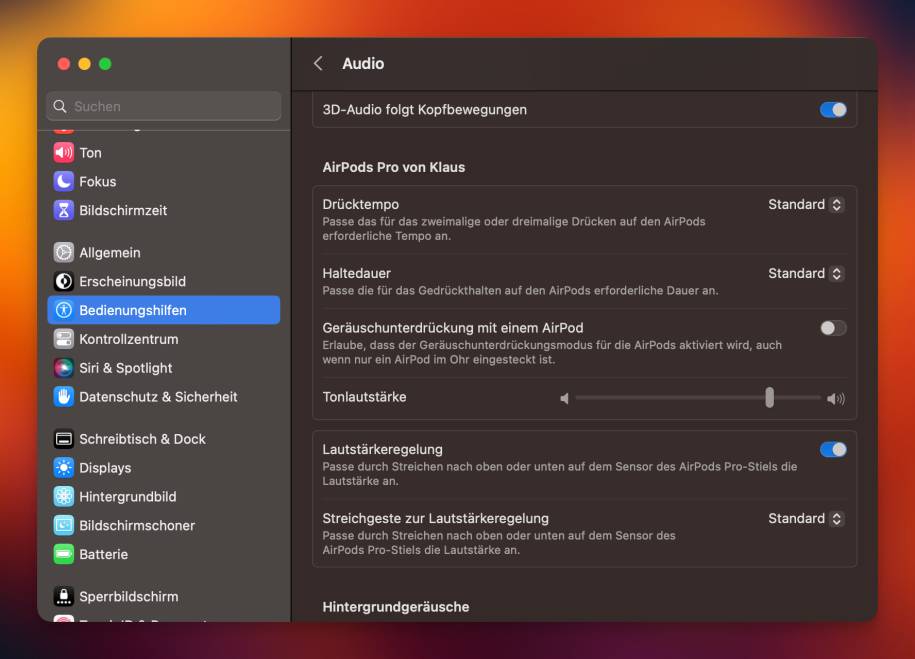Click the Bildschirmzeit hourglass icon

[x=64, y=210]
